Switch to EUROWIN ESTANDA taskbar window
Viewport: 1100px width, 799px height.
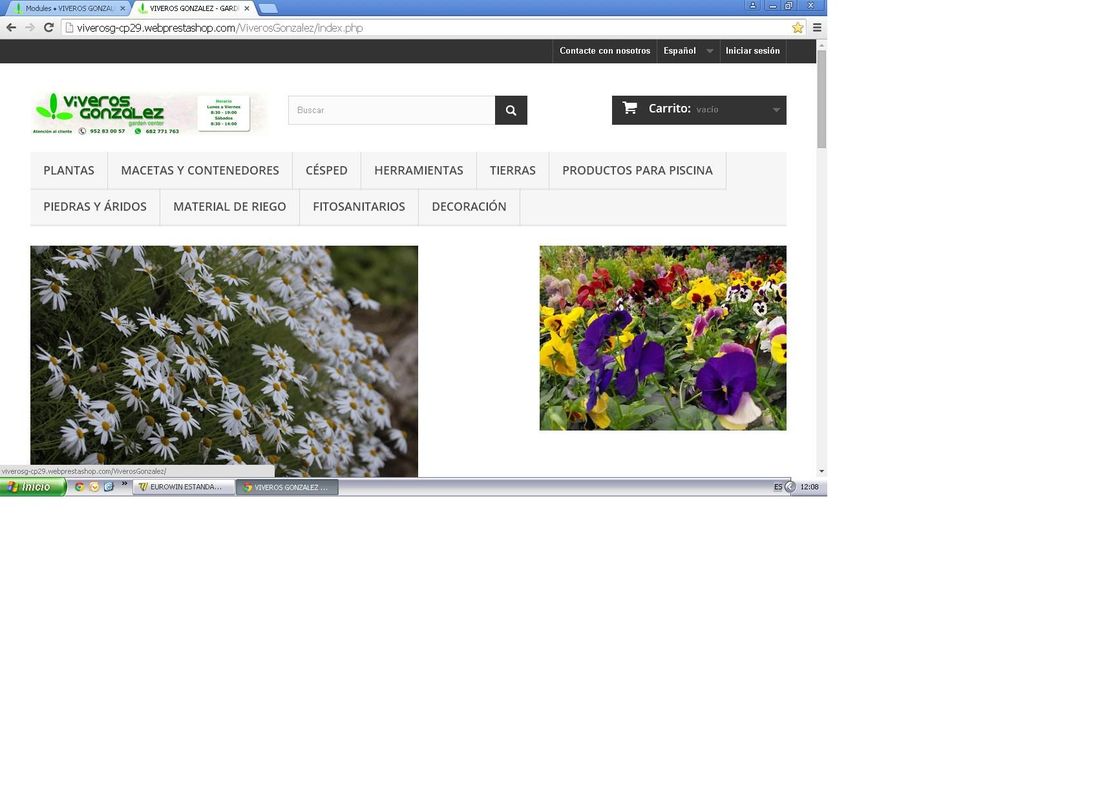184,487
